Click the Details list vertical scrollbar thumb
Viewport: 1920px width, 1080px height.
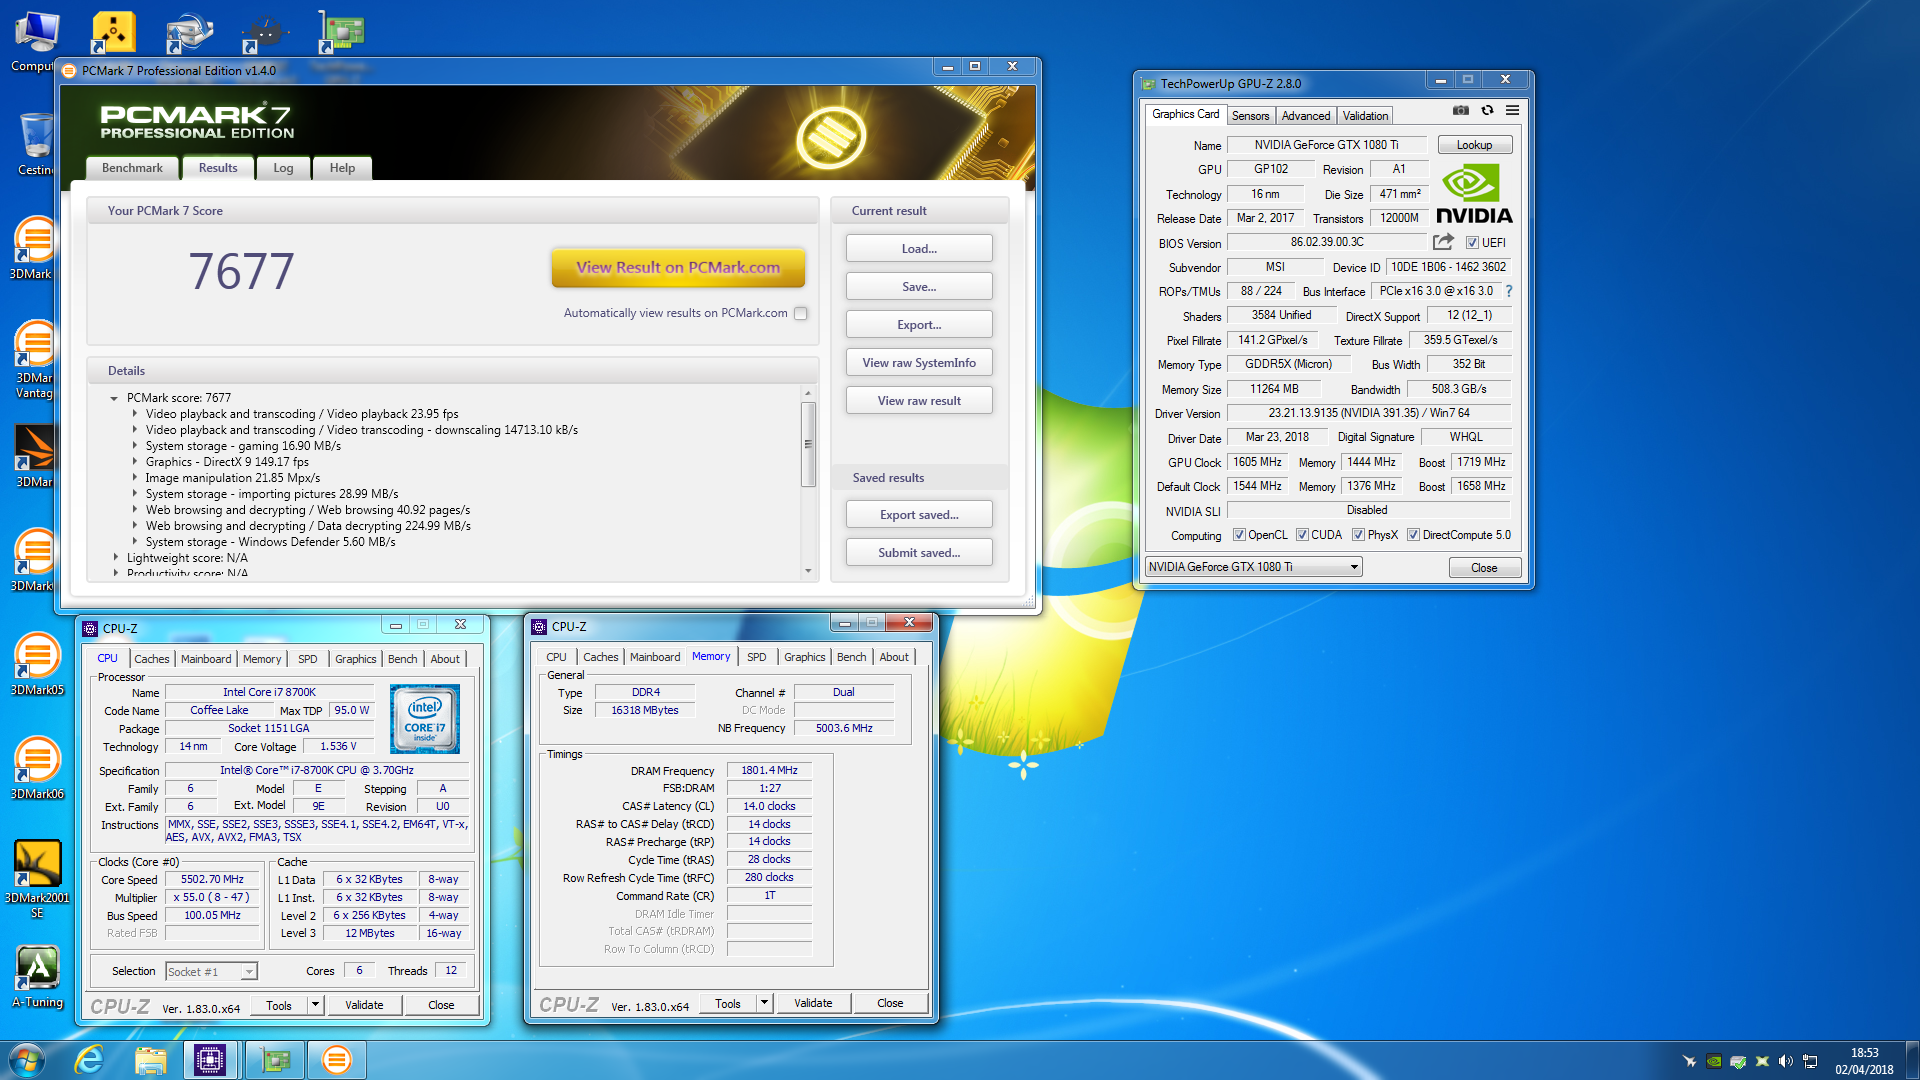pos(808,444)
